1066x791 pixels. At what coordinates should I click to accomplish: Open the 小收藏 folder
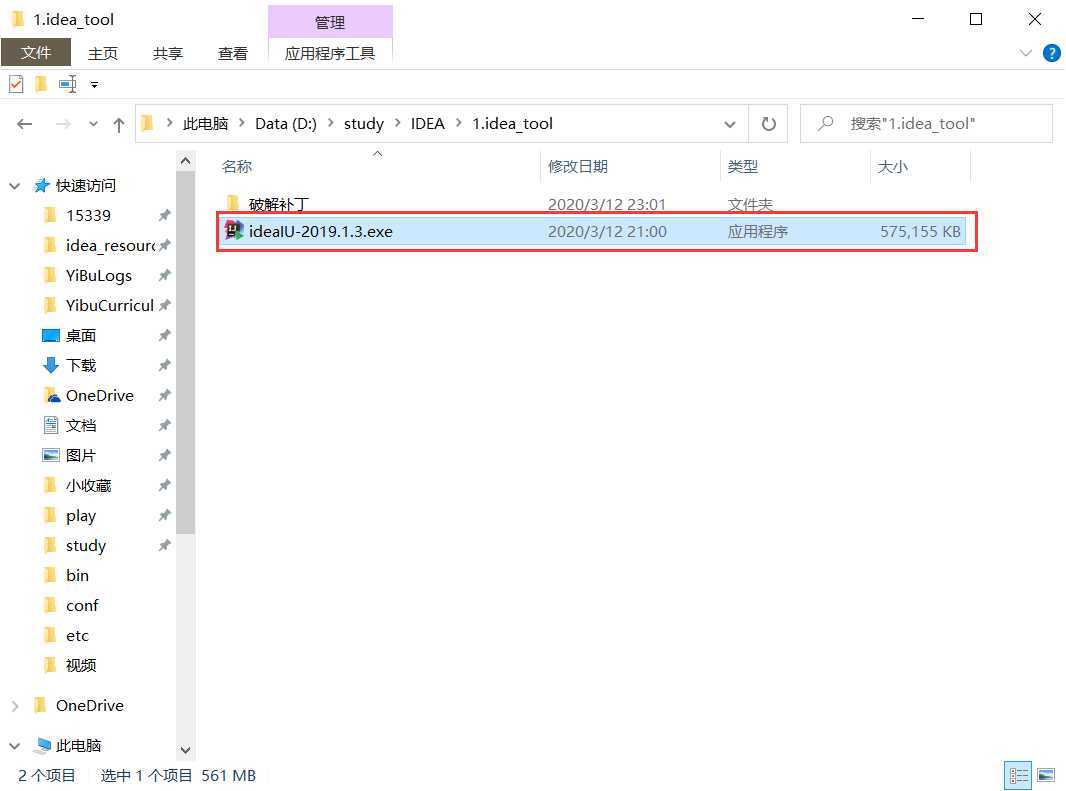88,485
